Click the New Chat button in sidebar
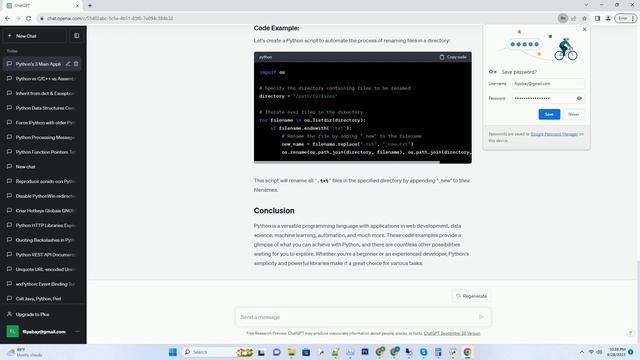 click(35, 36)
